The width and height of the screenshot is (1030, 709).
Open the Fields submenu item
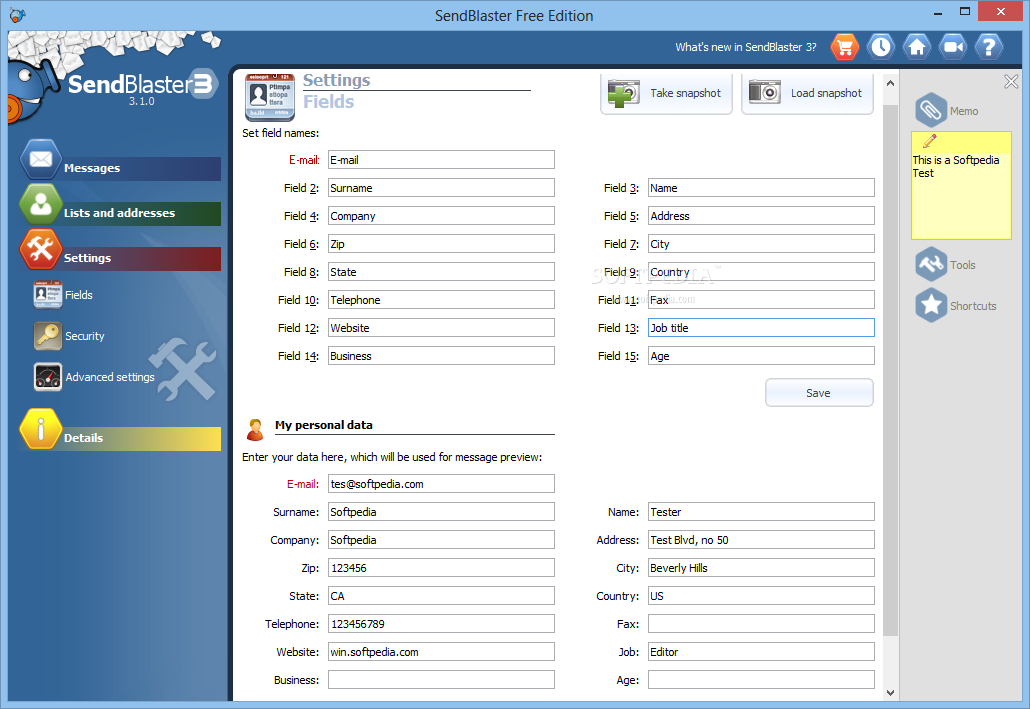point(79,295)
